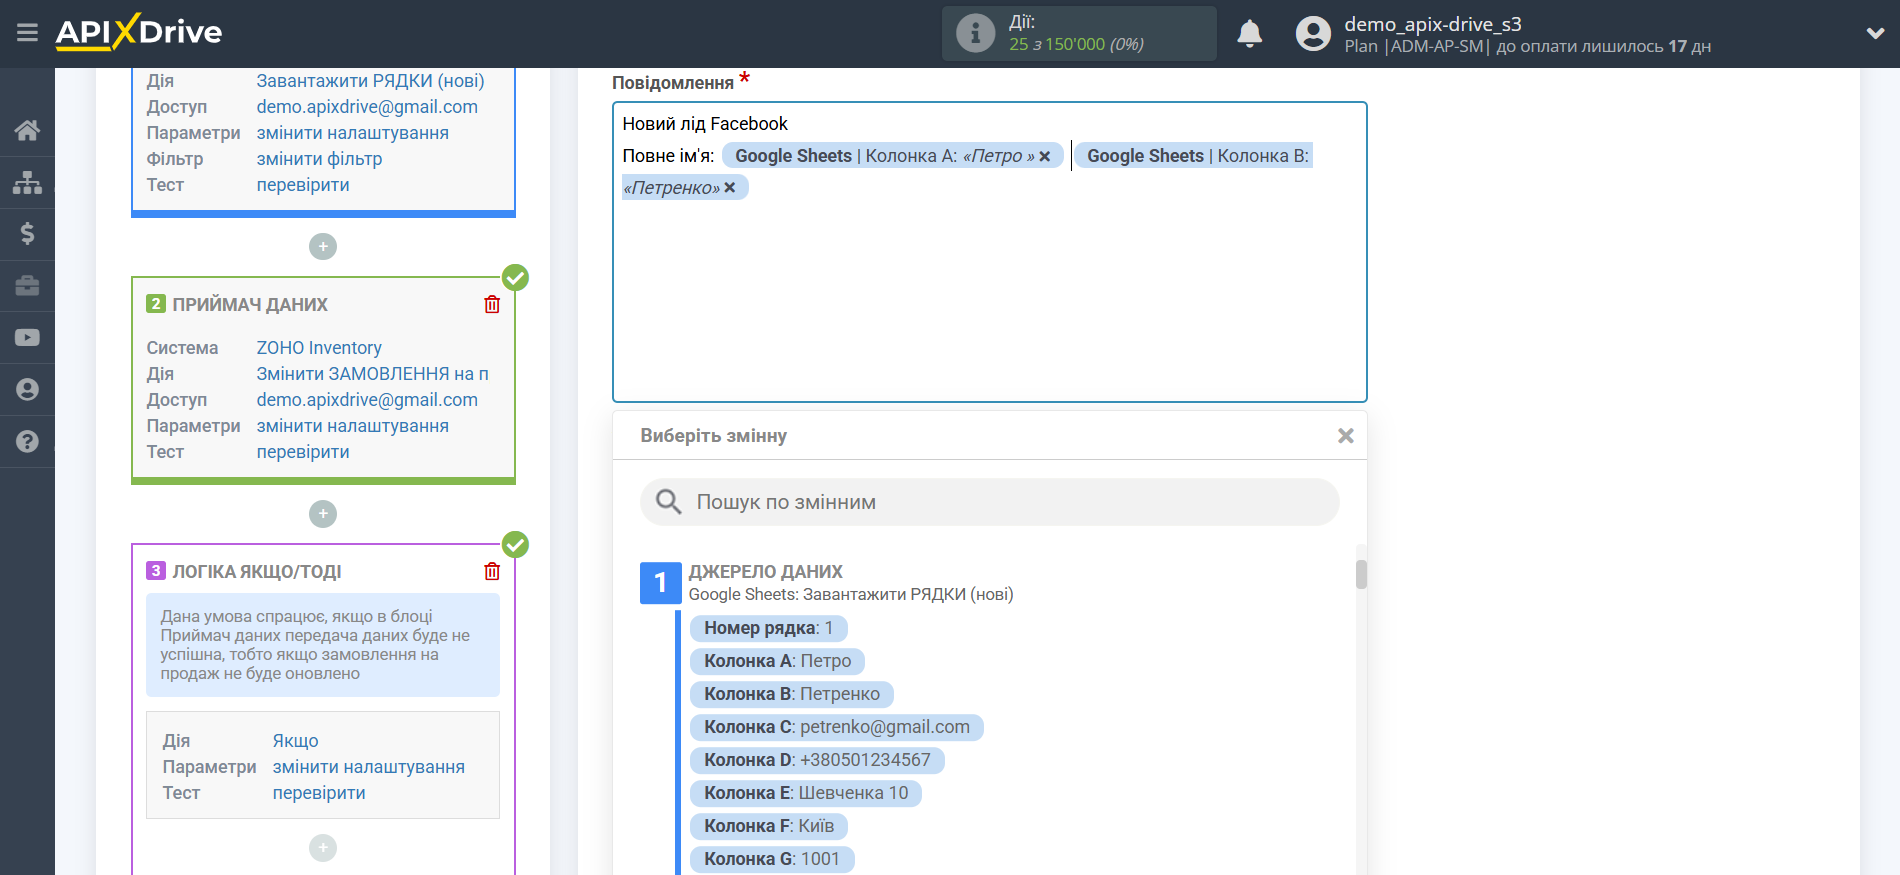Viewport: 1900px width, 875px height.
Task: Insert variable Колонка C email
Action: click(x=837, y=727)
